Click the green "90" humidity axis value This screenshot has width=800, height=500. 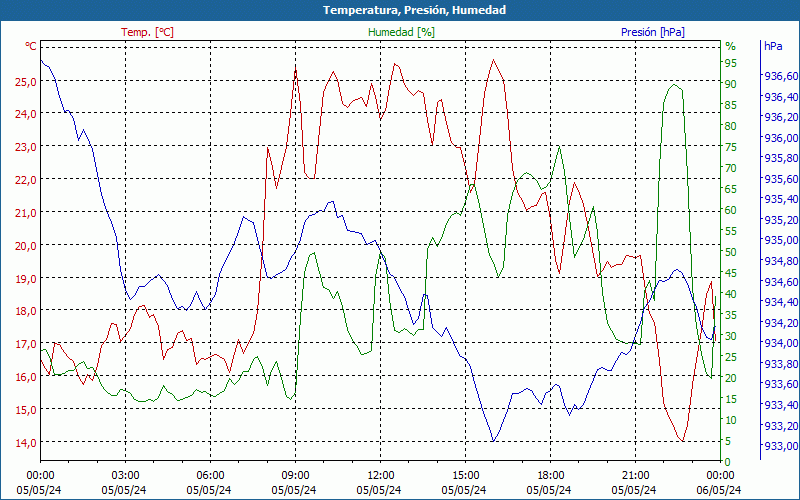[731, 84]
